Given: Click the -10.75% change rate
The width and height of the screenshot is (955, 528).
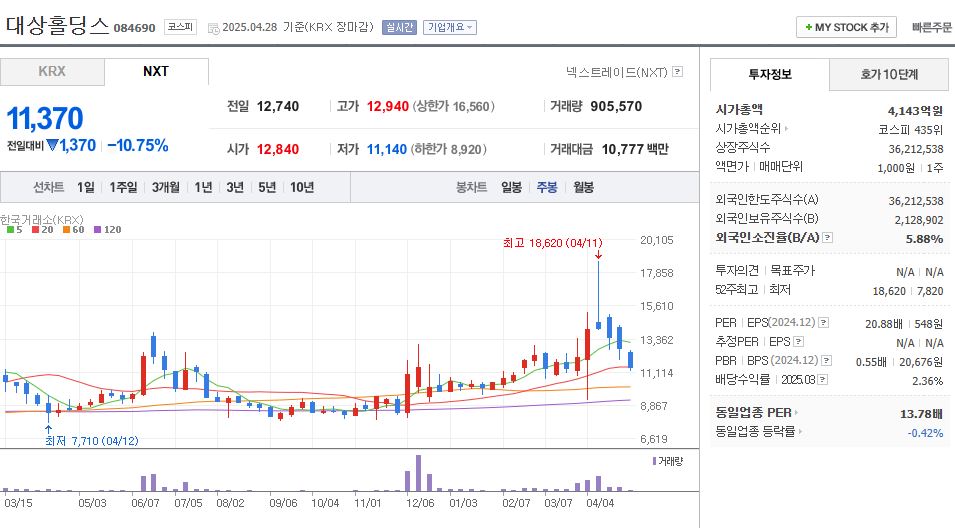Looking at the screenshot, I should click(138, 146).
